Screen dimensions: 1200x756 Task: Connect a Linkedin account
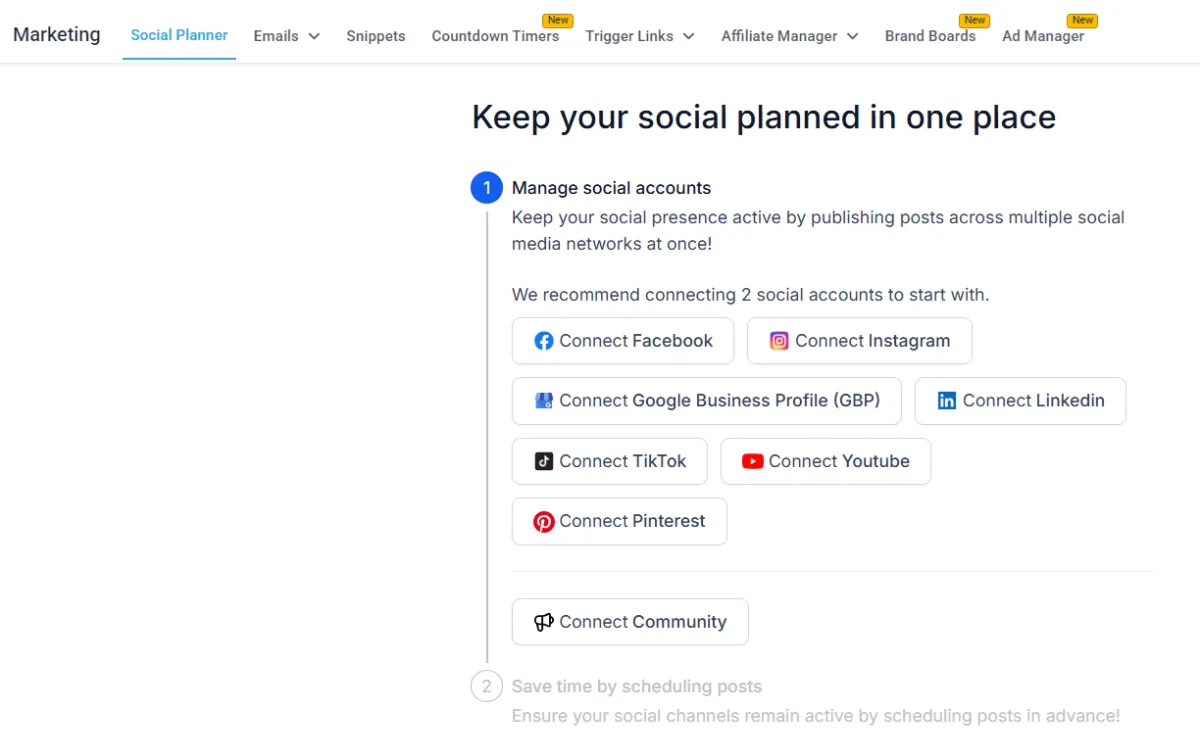[x=1021, y=401]
